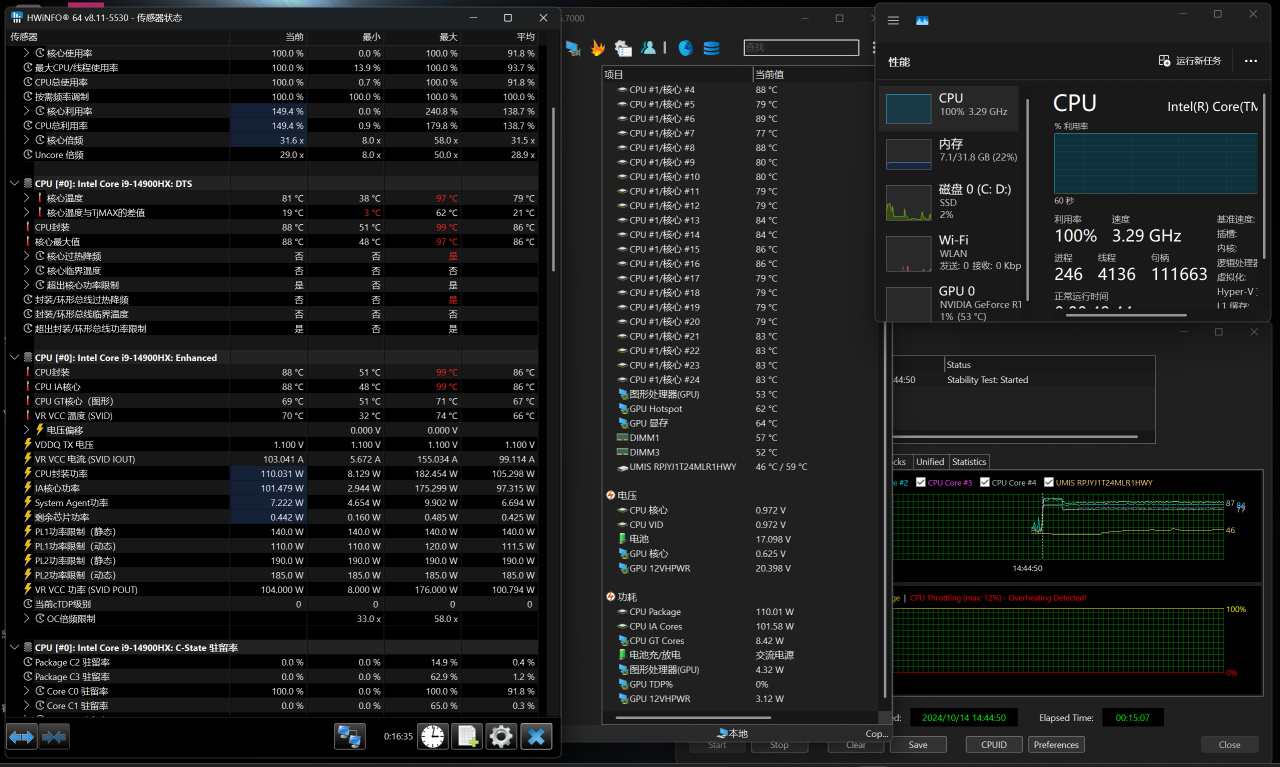
Task: Collapse the Intel Core i9-14900HX DTS section
Action: click(14, 184)
